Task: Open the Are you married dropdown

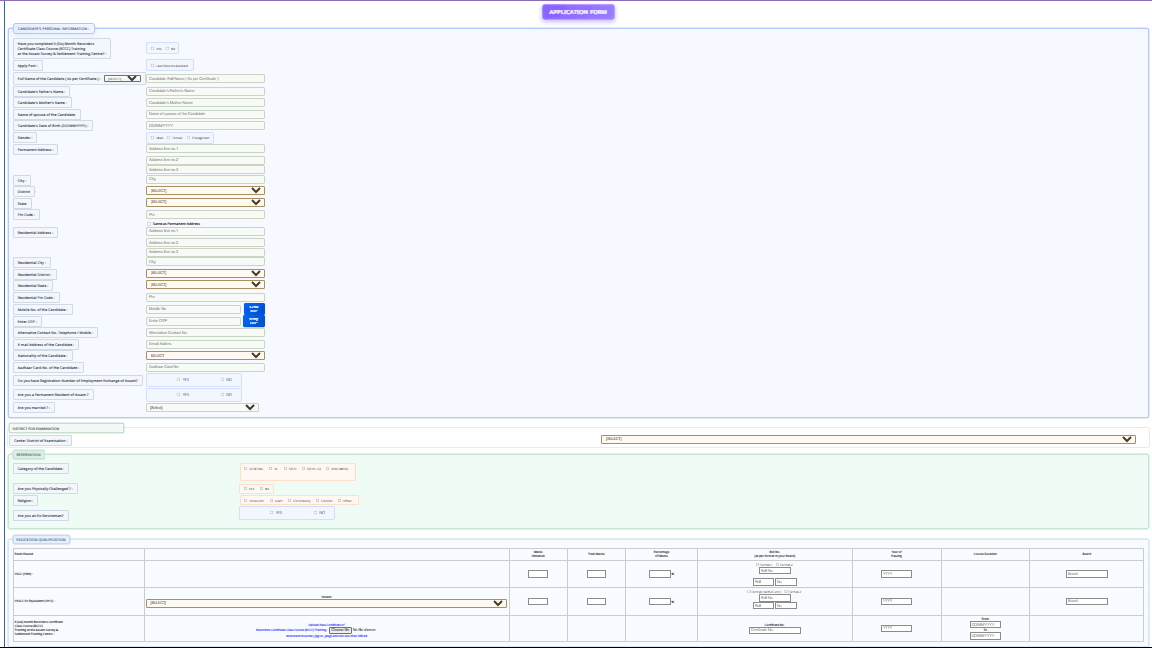Action: coord(201,407)
